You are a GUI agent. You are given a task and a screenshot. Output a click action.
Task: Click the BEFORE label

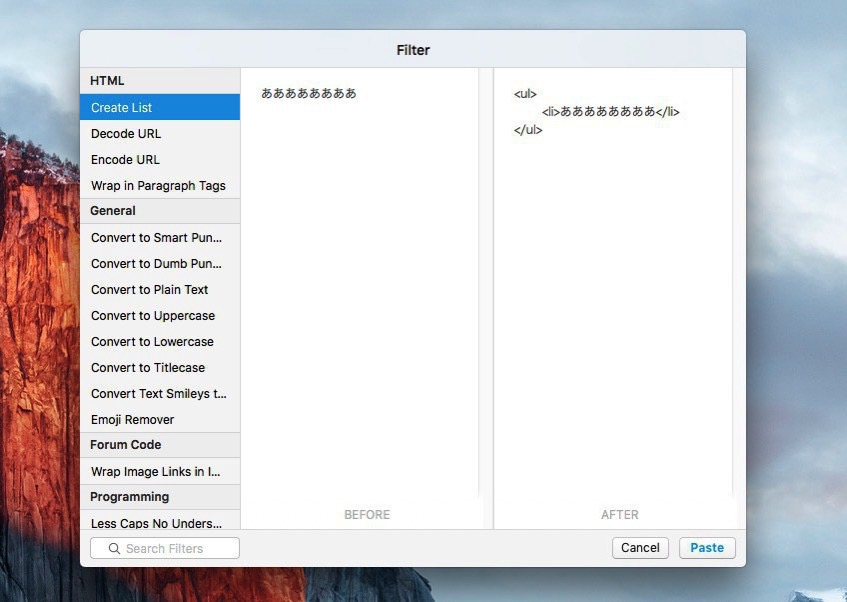pyautogui.click(x=367, y=514)
